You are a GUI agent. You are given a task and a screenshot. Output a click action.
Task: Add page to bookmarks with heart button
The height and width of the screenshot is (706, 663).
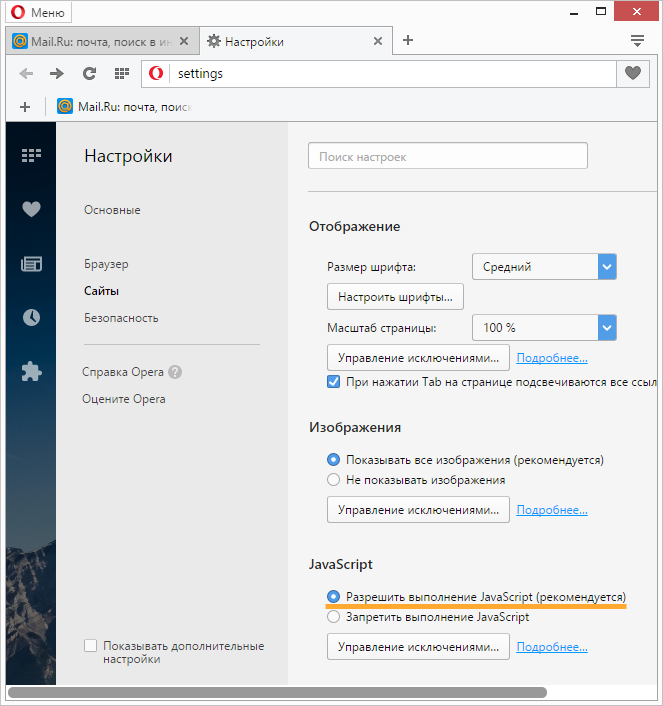click(632, 73)
